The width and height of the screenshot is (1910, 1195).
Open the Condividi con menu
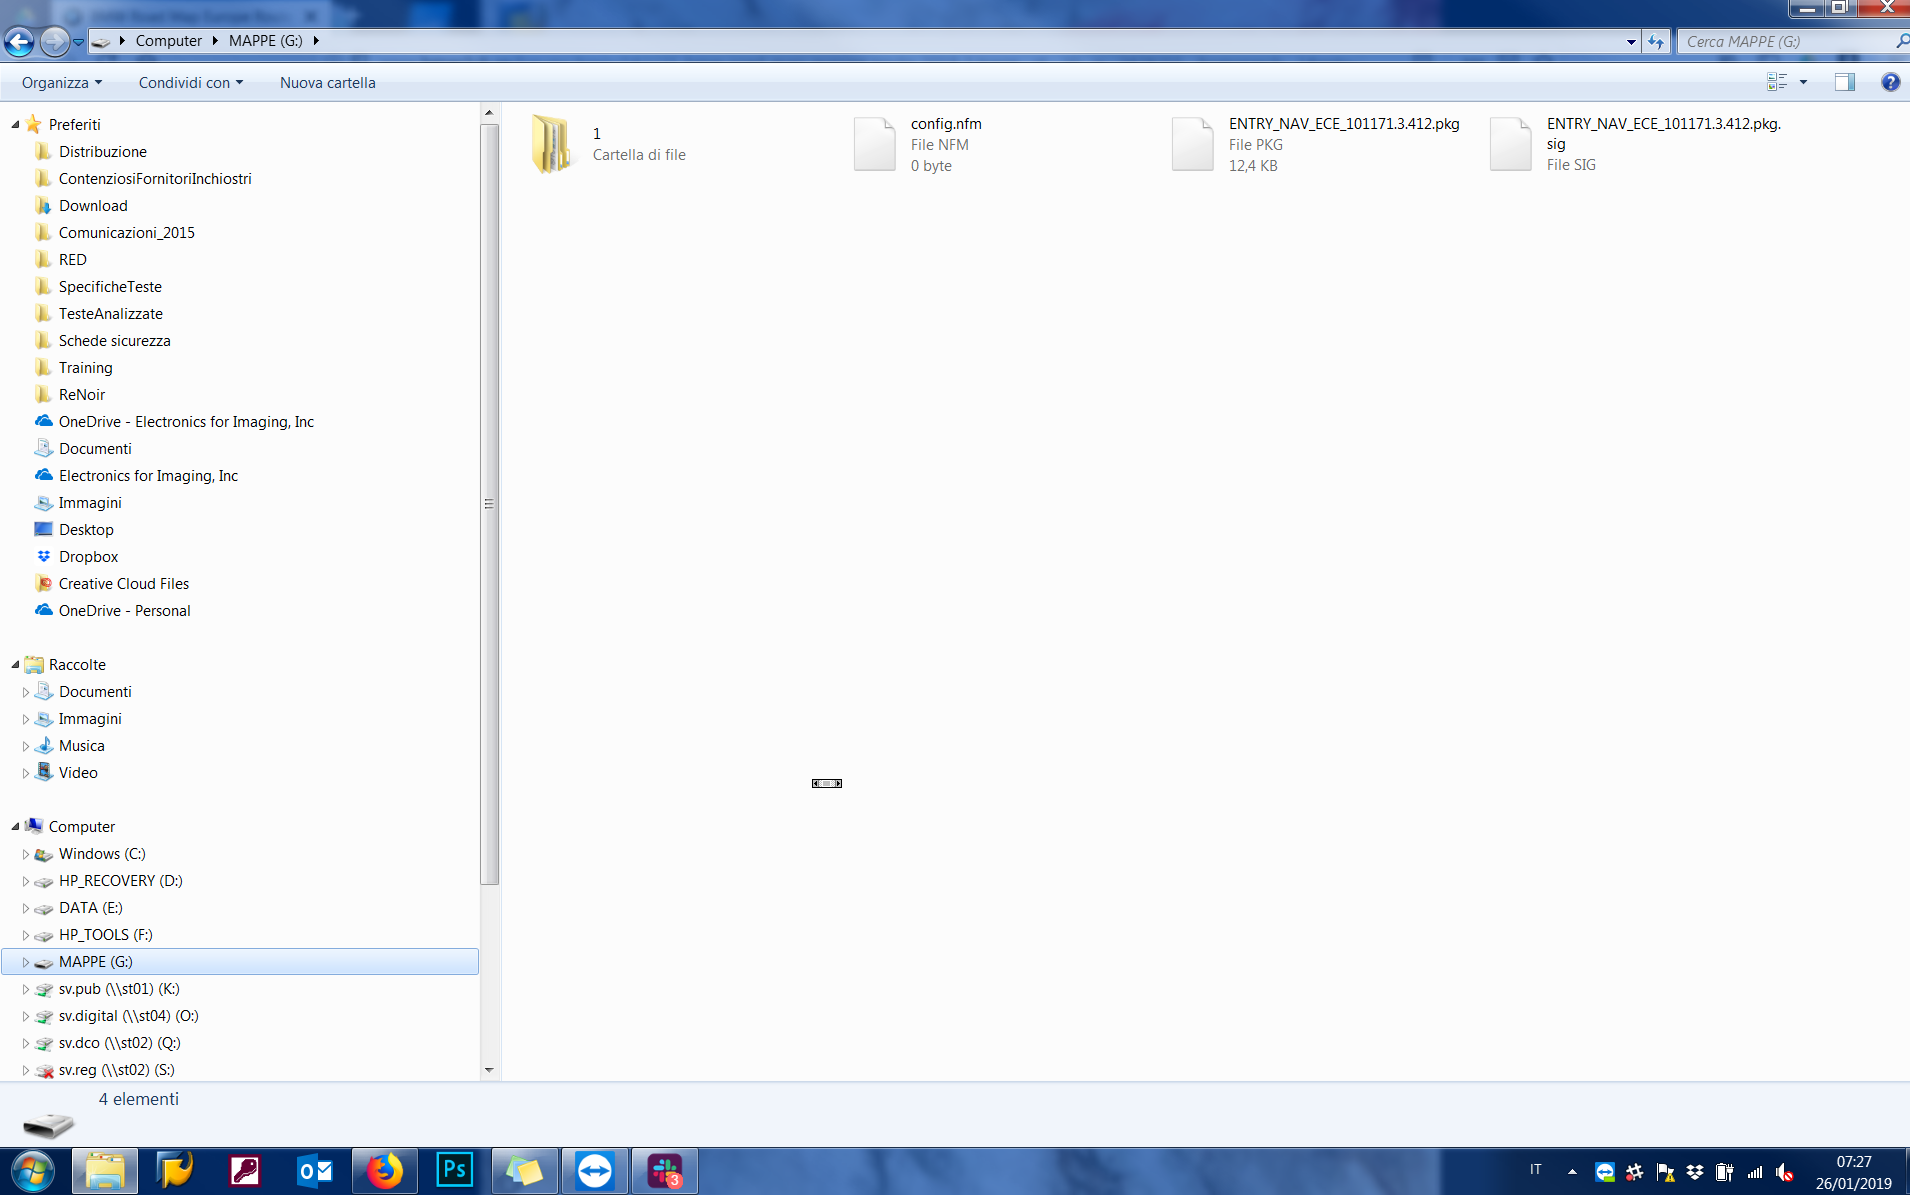click(190, 83)
